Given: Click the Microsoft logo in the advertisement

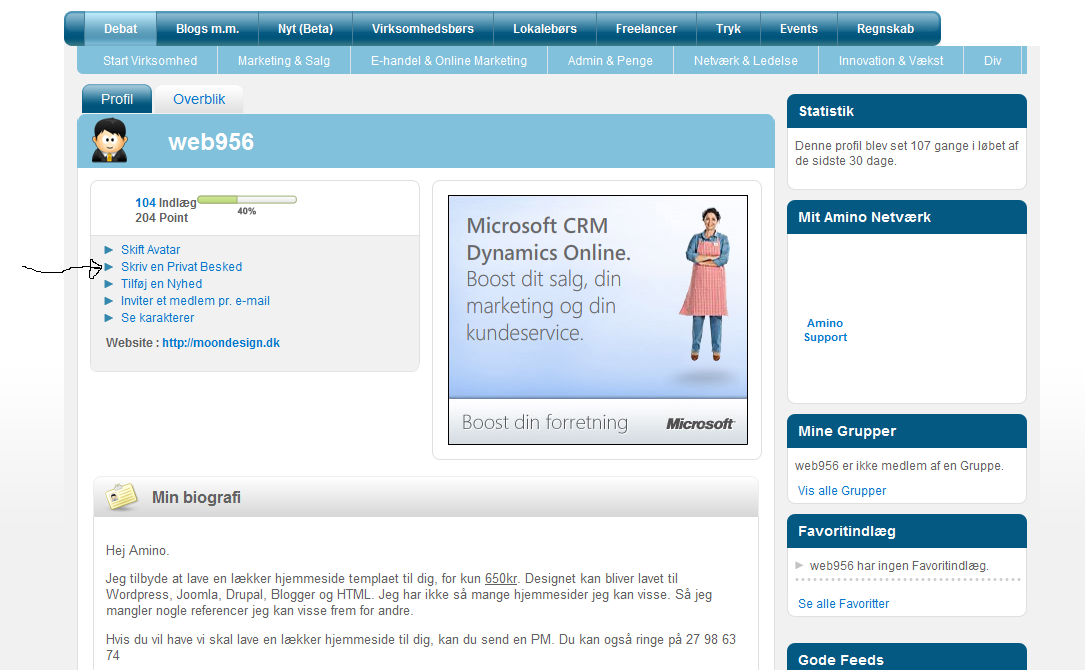Looking at the screenshot, I should (700, 424).
